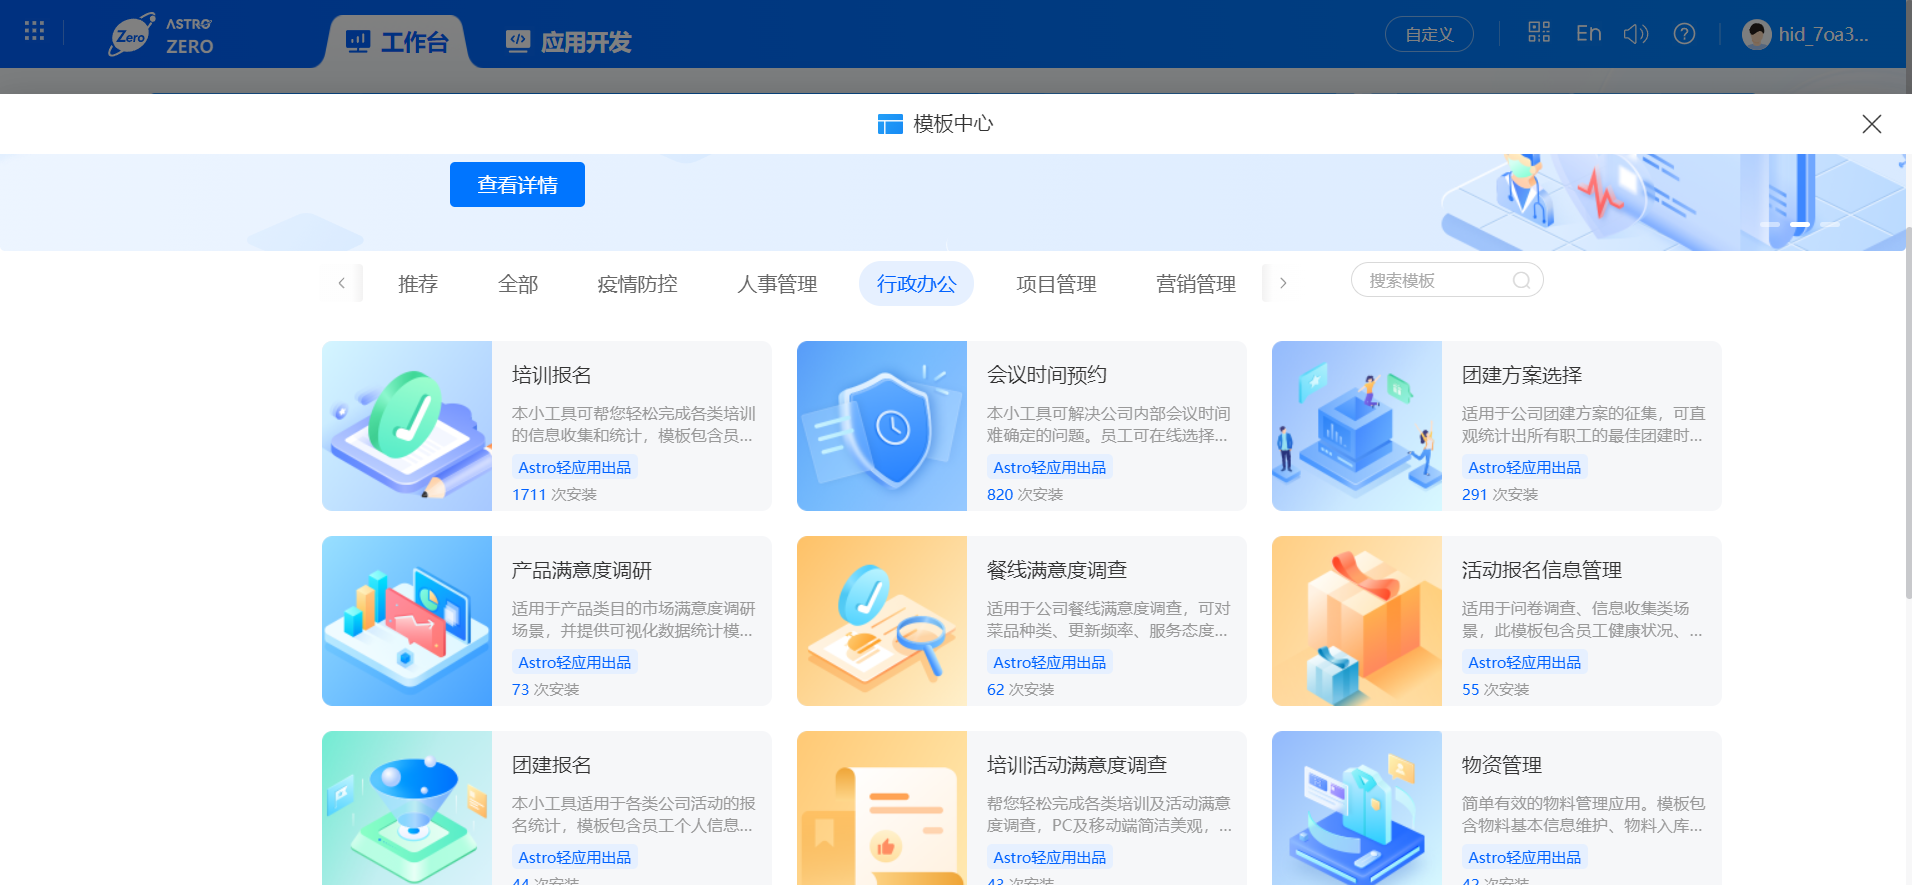Open the 会议时间预约 template thumbnail
This screenshot has height=885, width=1912.
(882, 426)
